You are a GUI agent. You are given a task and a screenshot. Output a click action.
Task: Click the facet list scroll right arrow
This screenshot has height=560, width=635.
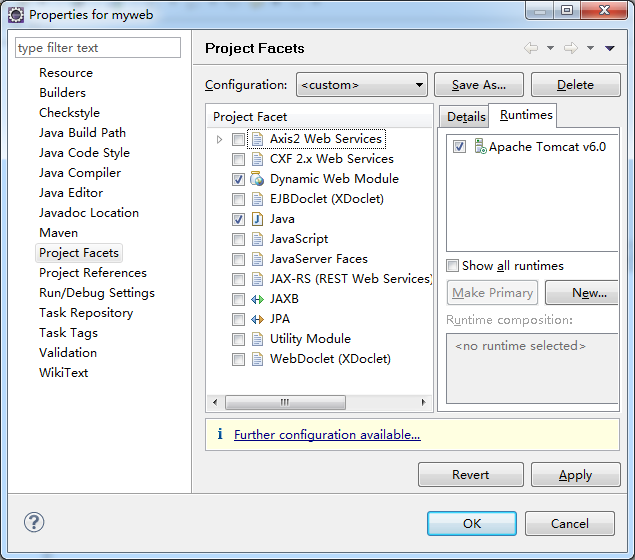point(424,402)
